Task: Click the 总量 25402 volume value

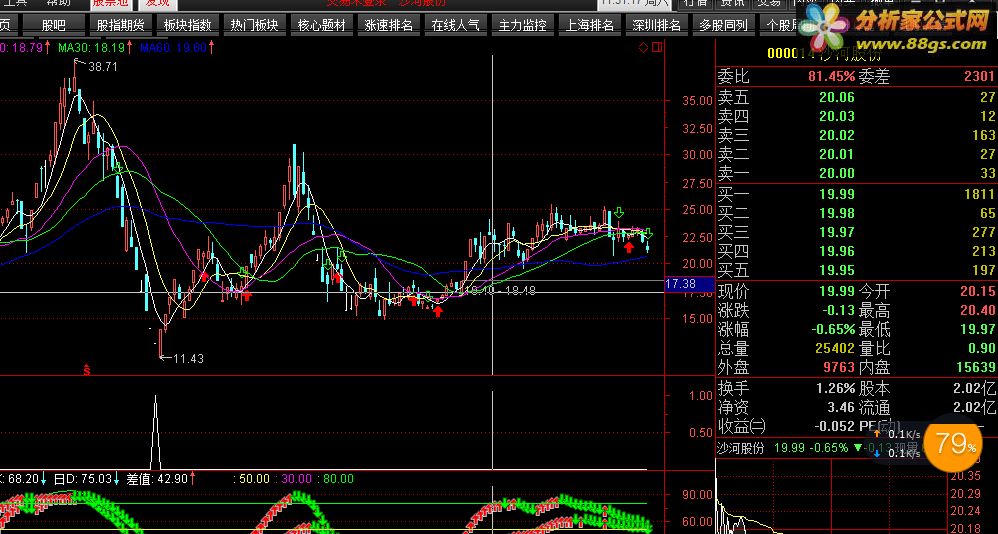Action: click(x=833, y=349)
